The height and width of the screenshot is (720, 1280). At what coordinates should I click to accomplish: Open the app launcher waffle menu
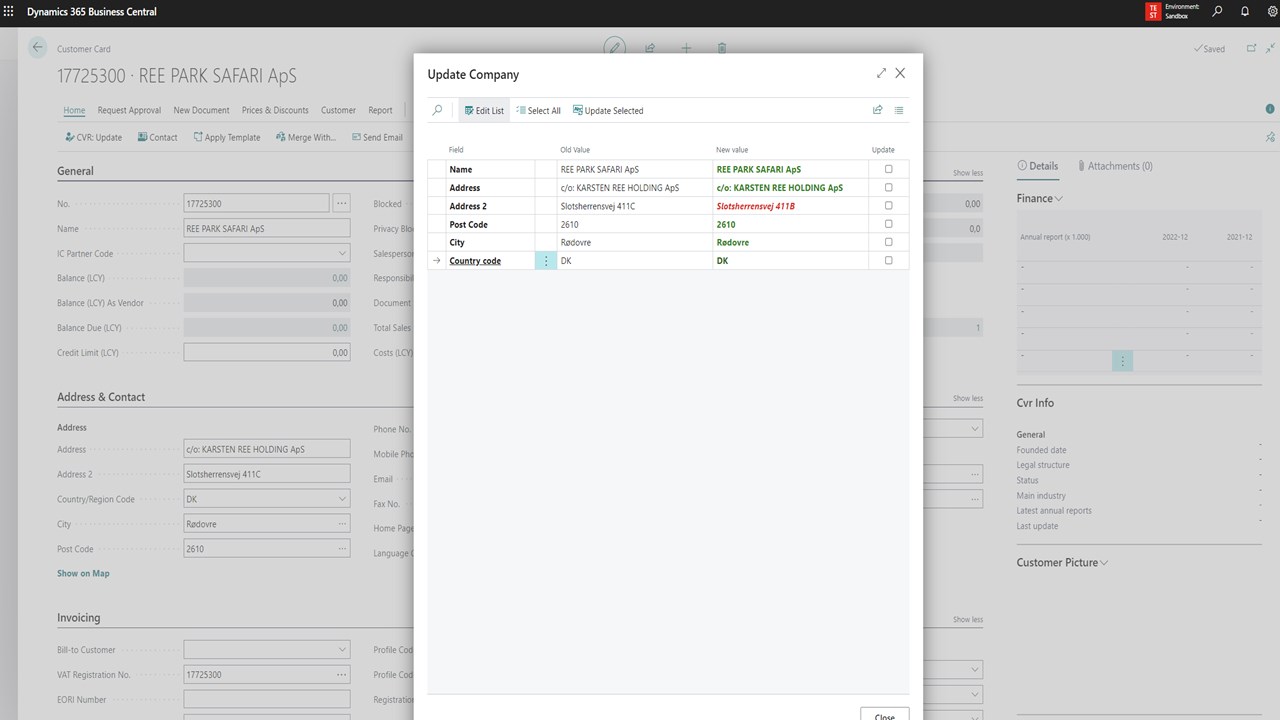click(9, 12)
